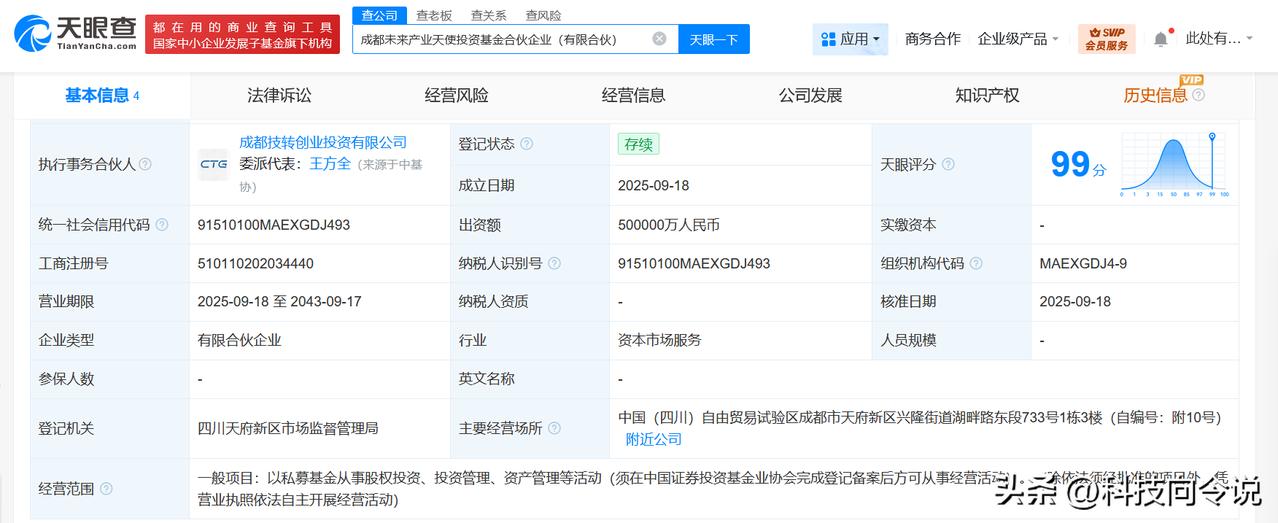Open the 商务合作 link
Image resolution: width=1278 pixels, height=523 pixels.
[932, 39]
